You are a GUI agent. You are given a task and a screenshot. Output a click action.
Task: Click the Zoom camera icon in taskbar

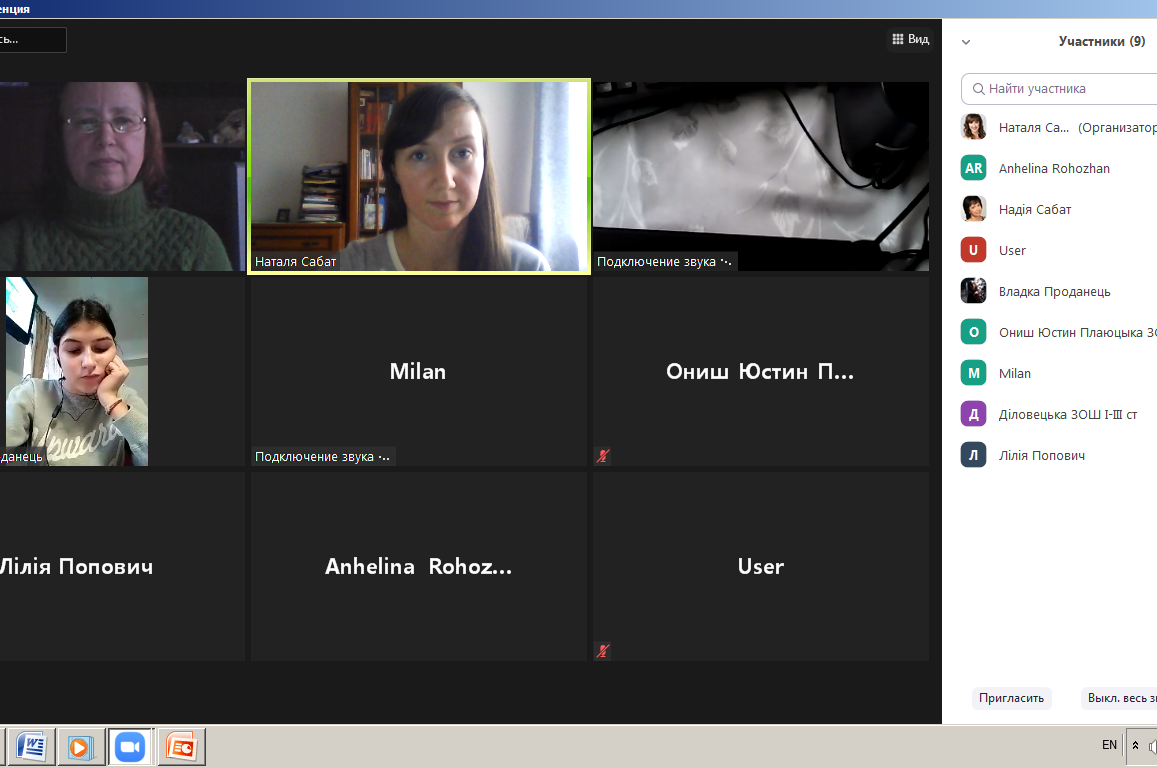click(130, 746)
